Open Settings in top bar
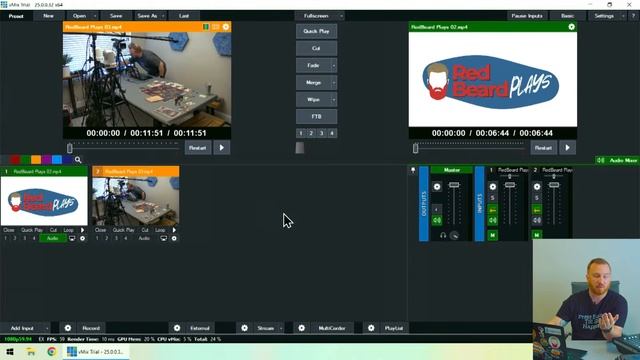Image resolution: width=640 pixels, height=360 pixels. (604, 16)
